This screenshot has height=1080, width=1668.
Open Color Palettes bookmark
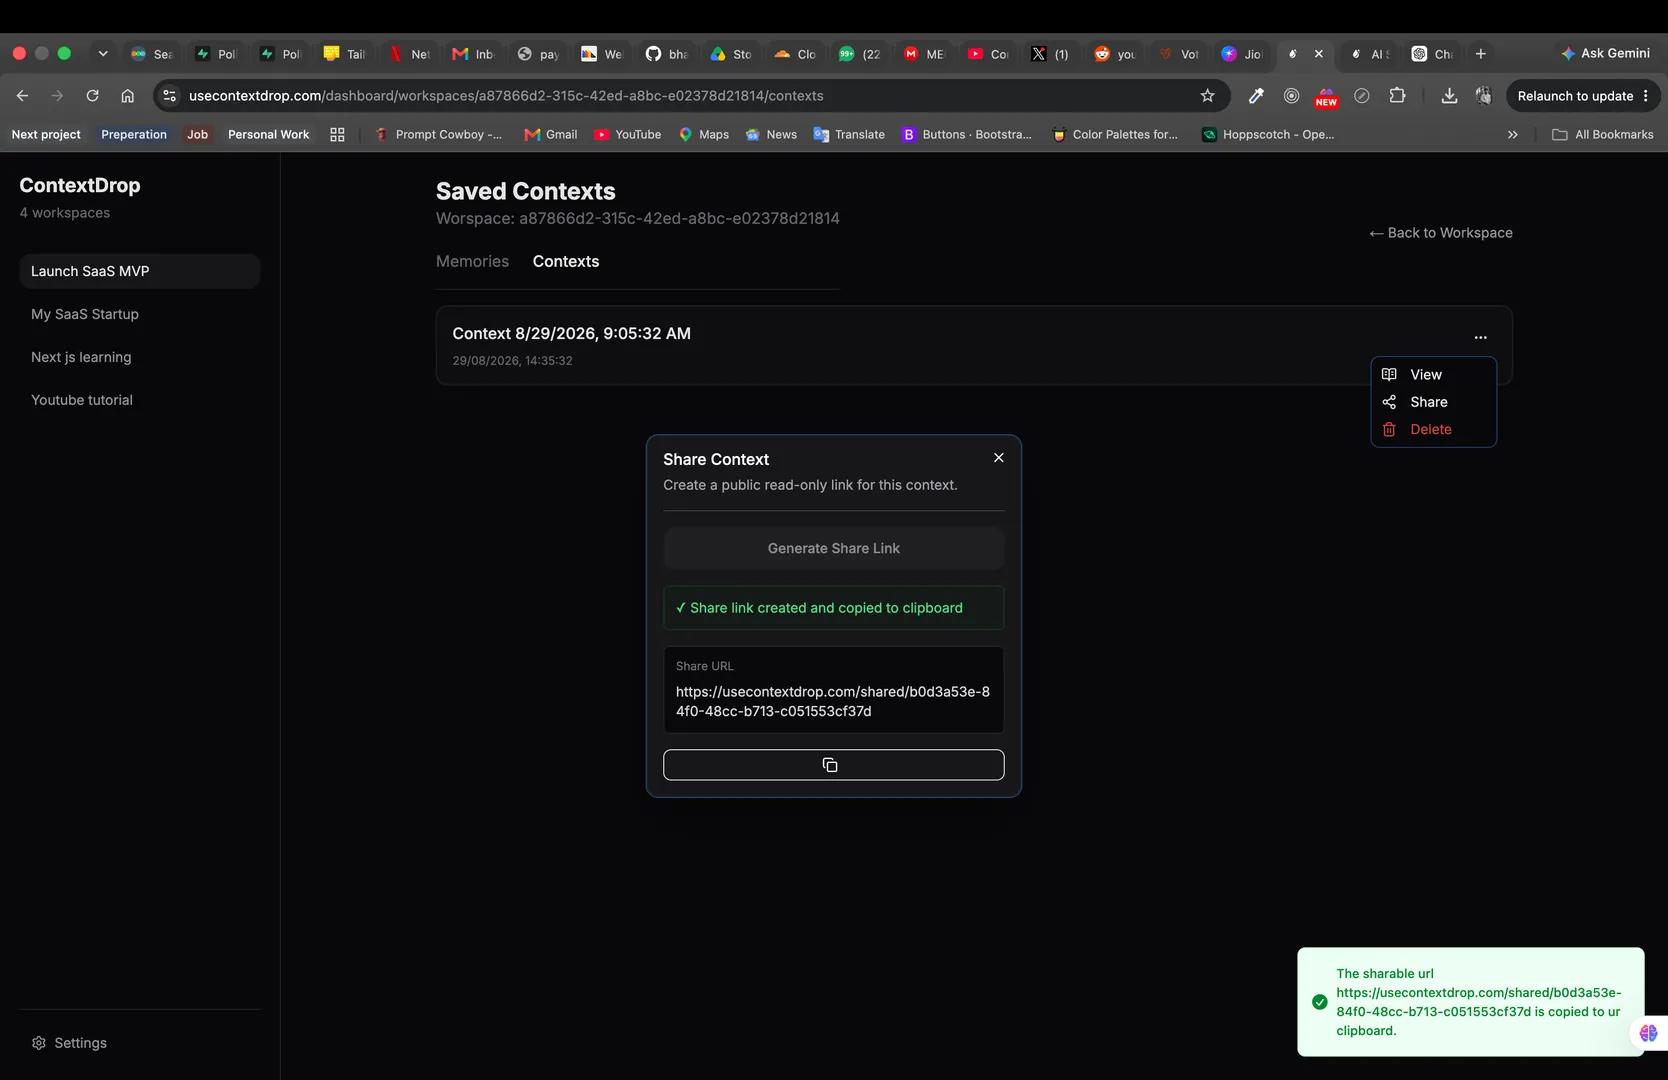pos(1115,134)
